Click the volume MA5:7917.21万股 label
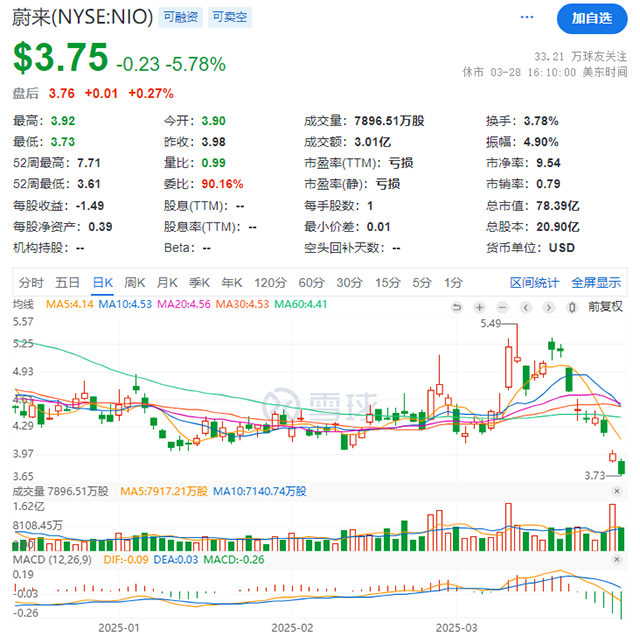 tap(164, 491)
